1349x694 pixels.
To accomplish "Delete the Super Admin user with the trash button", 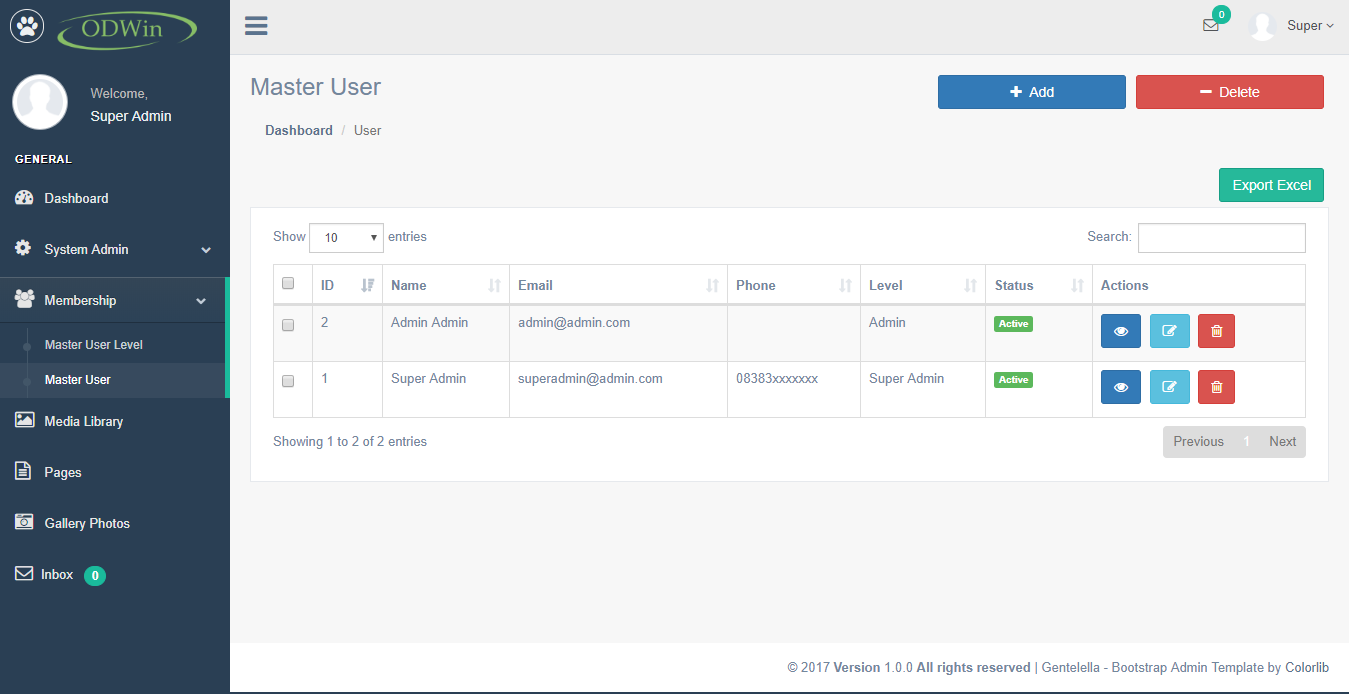I will click(1216, 387).
